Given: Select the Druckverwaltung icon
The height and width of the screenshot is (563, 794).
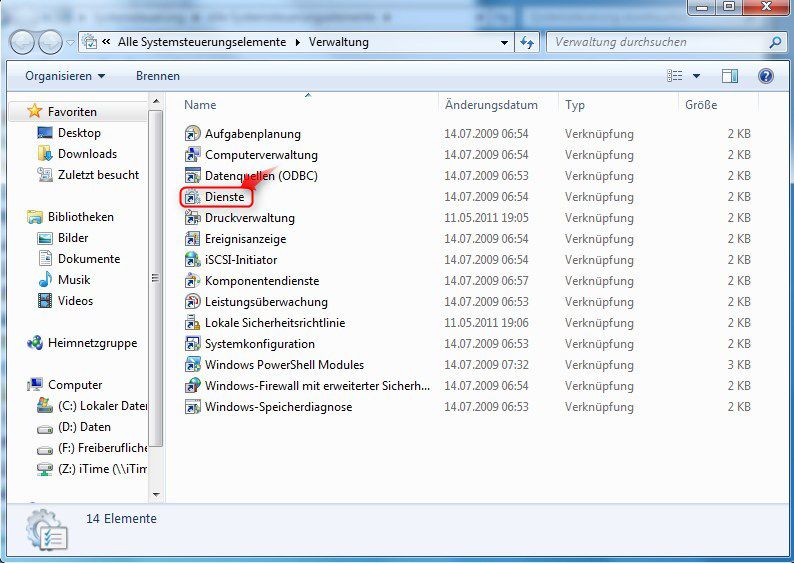Looking at the screenshot, I should pyautogui.click(x=192, y=218).
